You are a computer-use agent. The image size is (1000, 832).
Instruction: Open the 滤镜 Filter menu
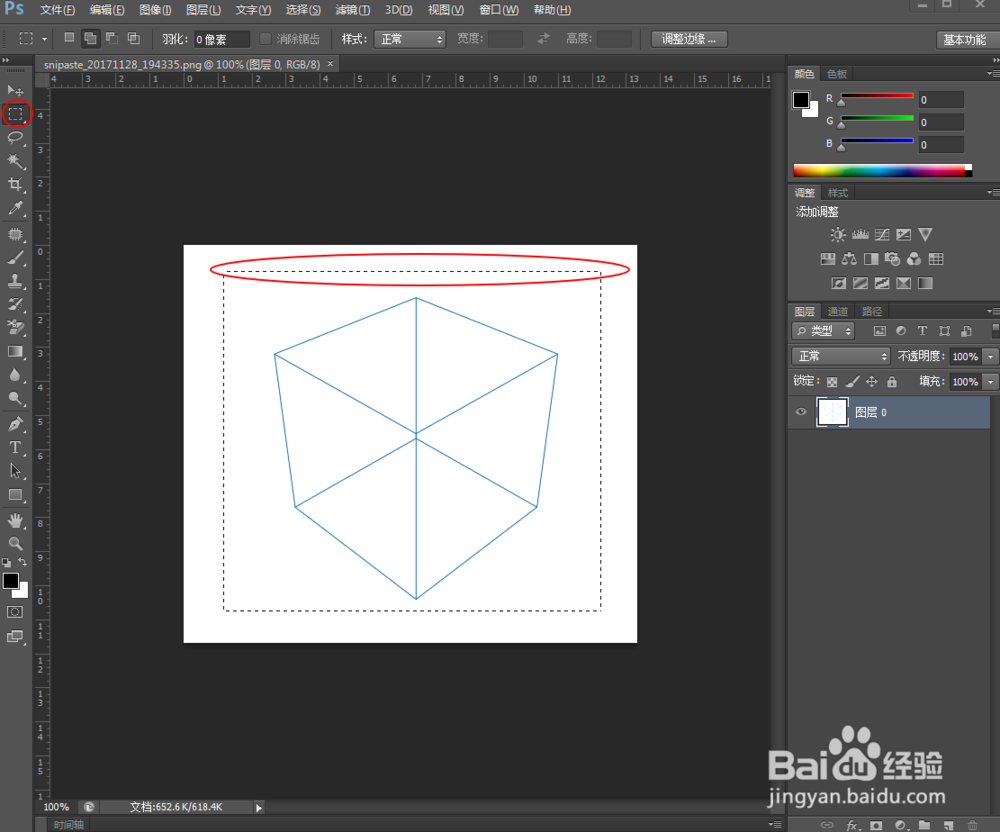353,10
